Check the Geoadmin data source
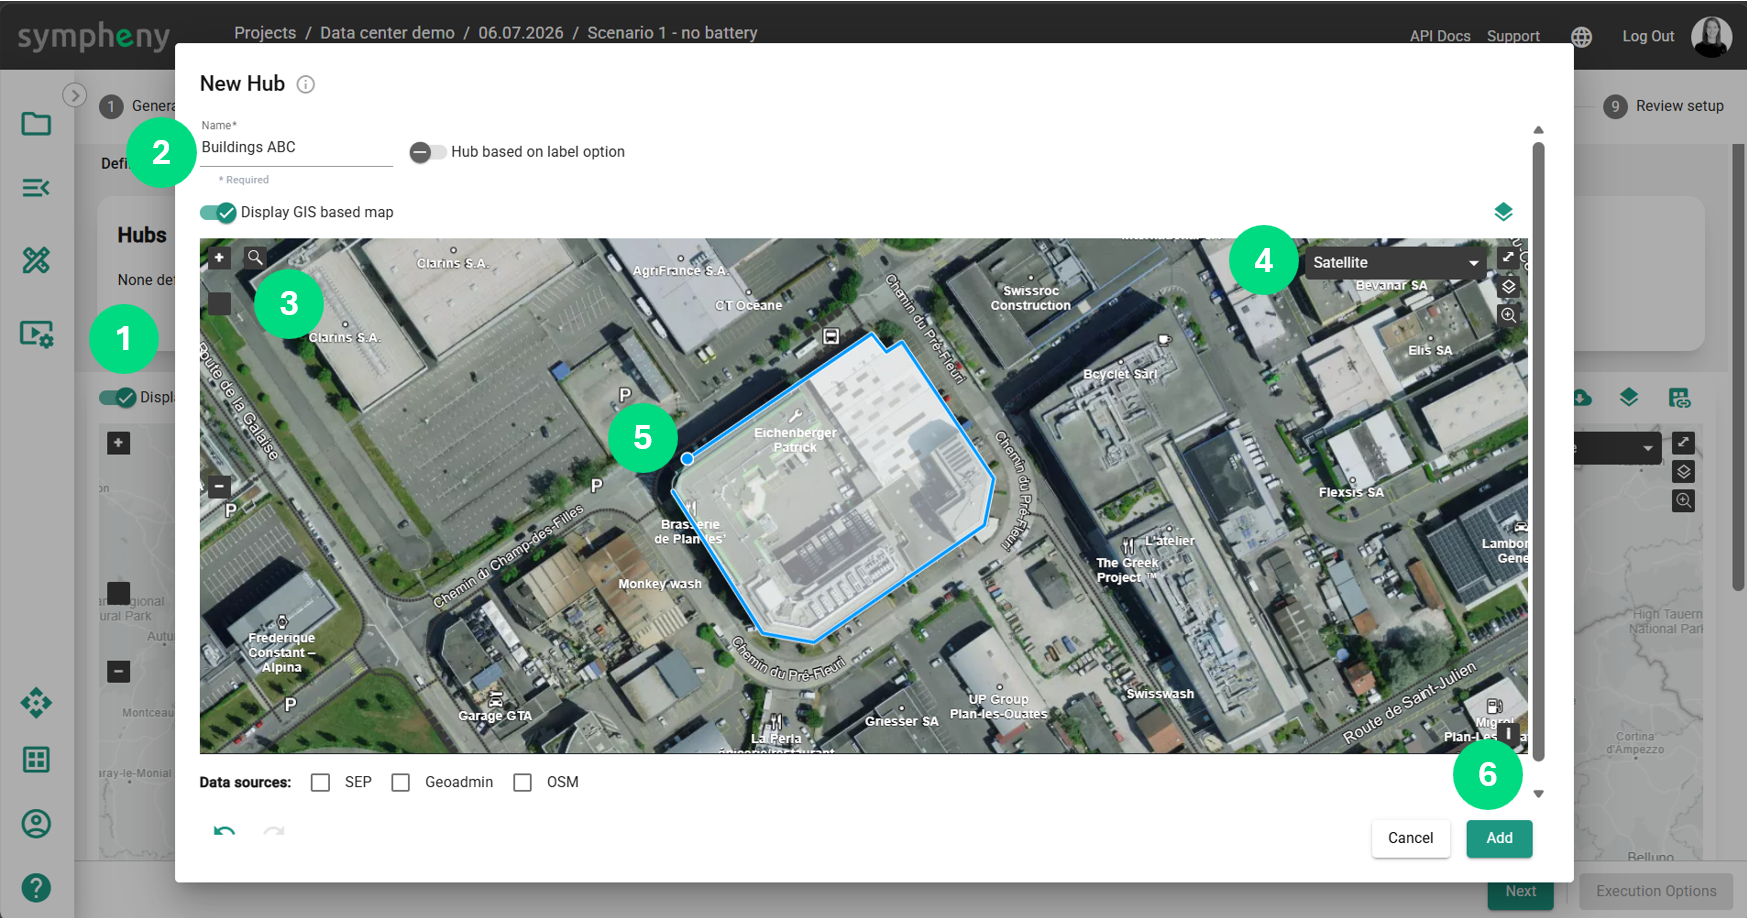The height and width of the screenshot is (918, 1747). pos(400,782)
